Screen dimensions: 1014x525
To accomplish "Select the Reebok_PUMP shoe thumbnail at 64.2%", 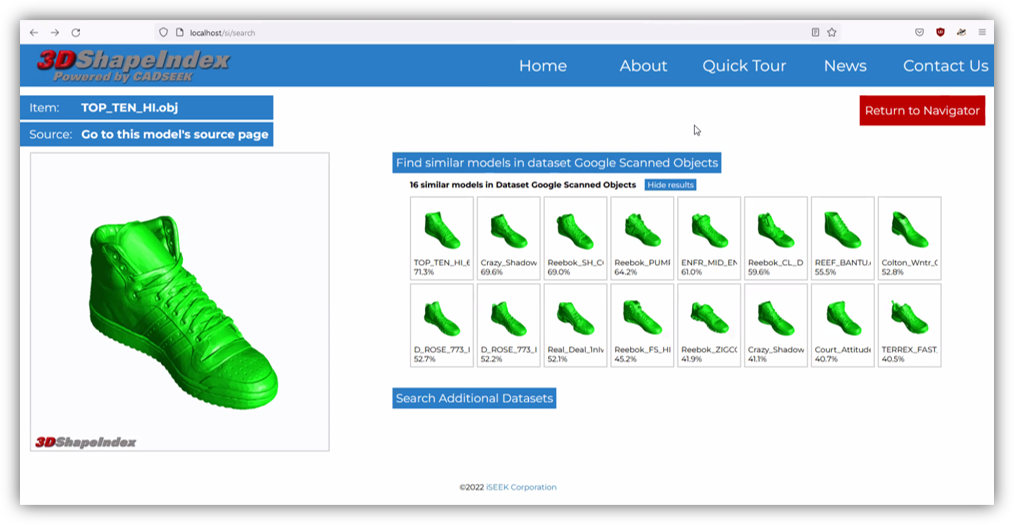I will tap(642, 238).
